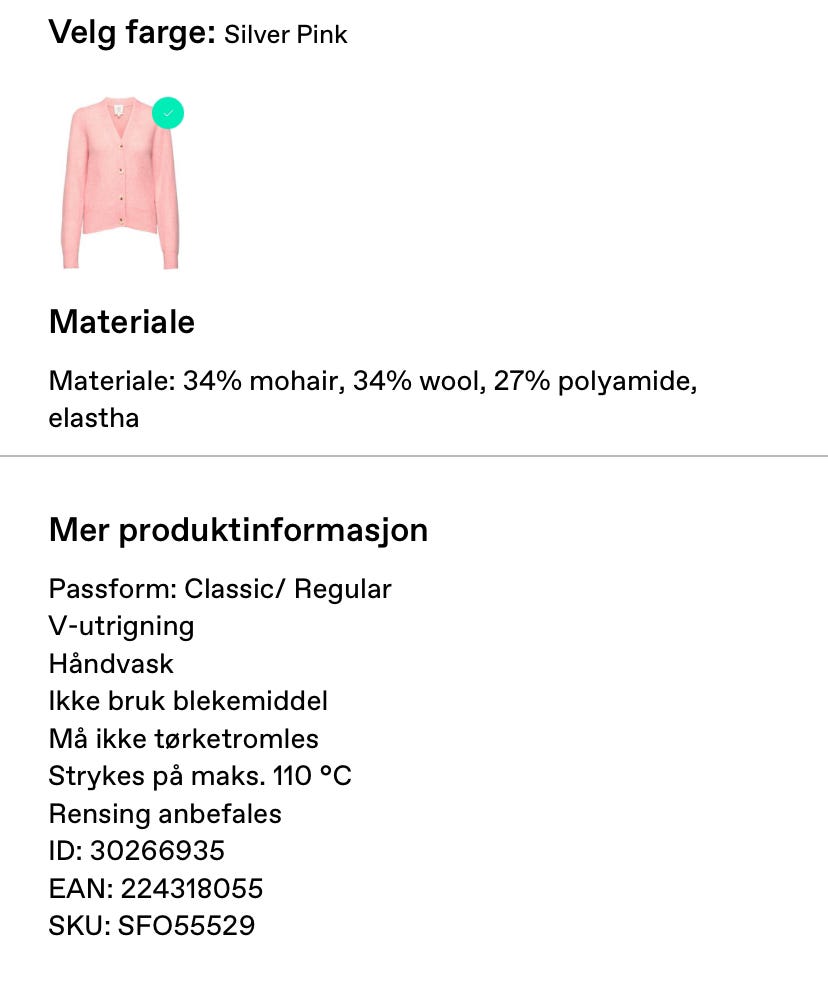Click the V-utrigning detail
This screenshot has width=828, height=996.
(x=121, y=627)
